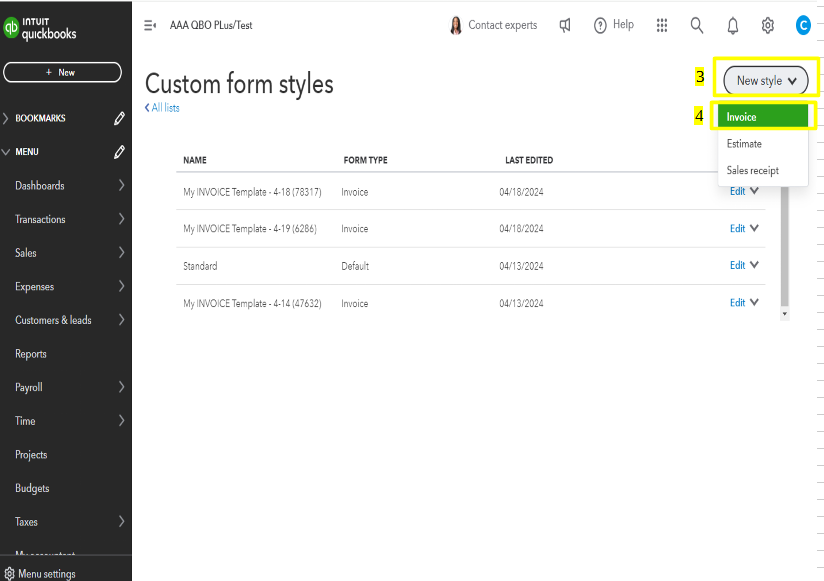Open the notifications bell icon

[x=733, y=25]
